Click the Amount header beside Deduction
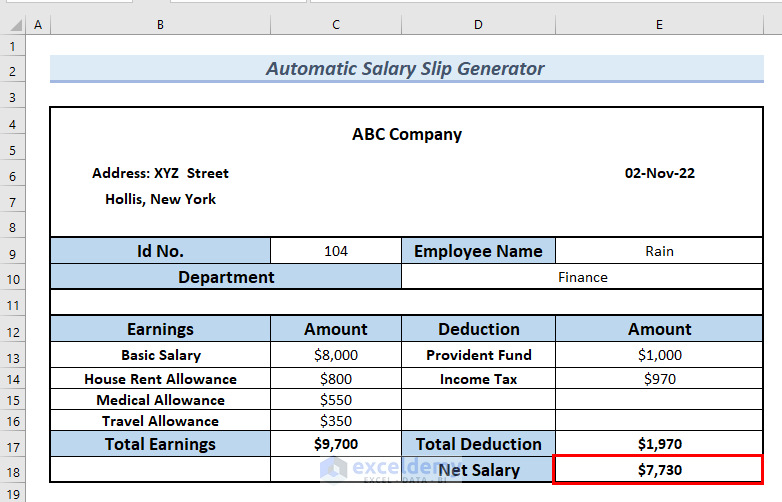This screenshot has height=502, width=782. click(659, 329)
